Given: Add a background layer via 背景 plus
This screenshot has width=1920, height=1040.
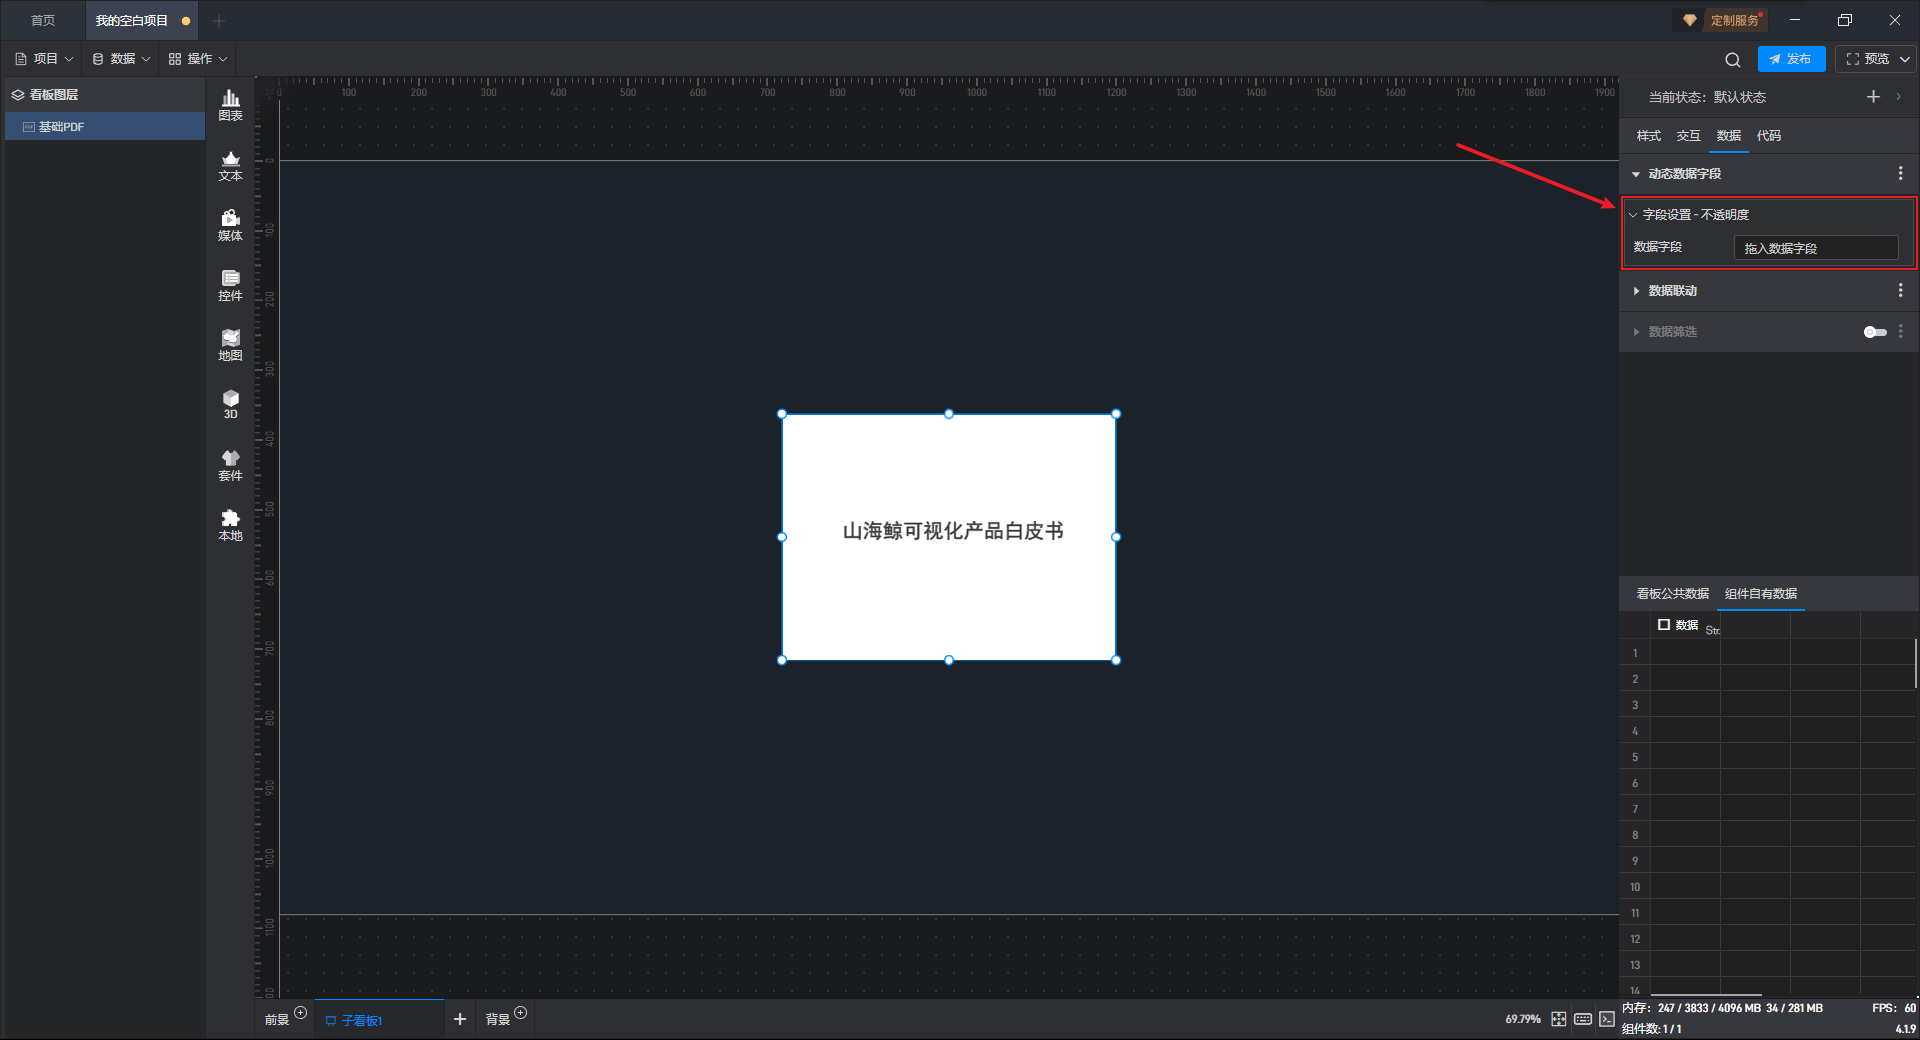Looking at the screenshot, I should click(521, 1013).
